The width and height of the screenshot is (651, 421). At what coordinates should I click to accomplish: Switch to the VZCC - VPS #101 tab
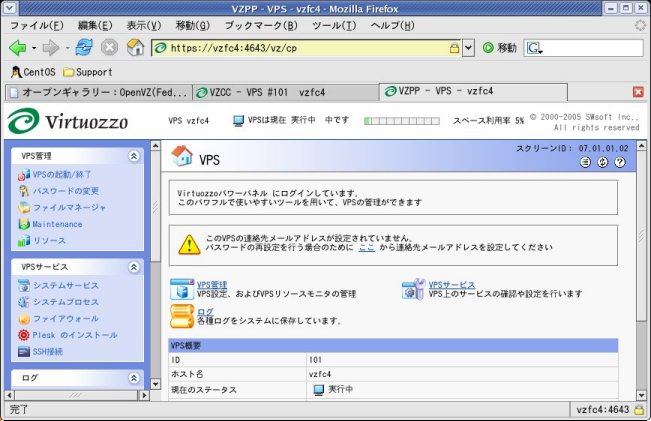coord(286,92)
